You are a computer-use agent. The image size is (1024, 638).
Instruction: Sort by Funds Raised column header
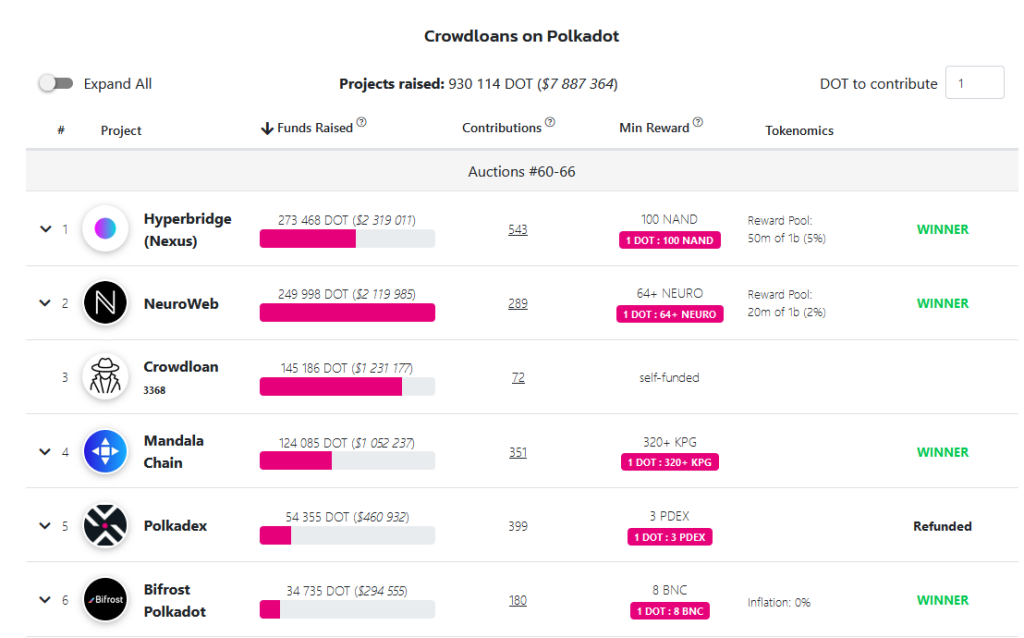click(x=314, y=128)
